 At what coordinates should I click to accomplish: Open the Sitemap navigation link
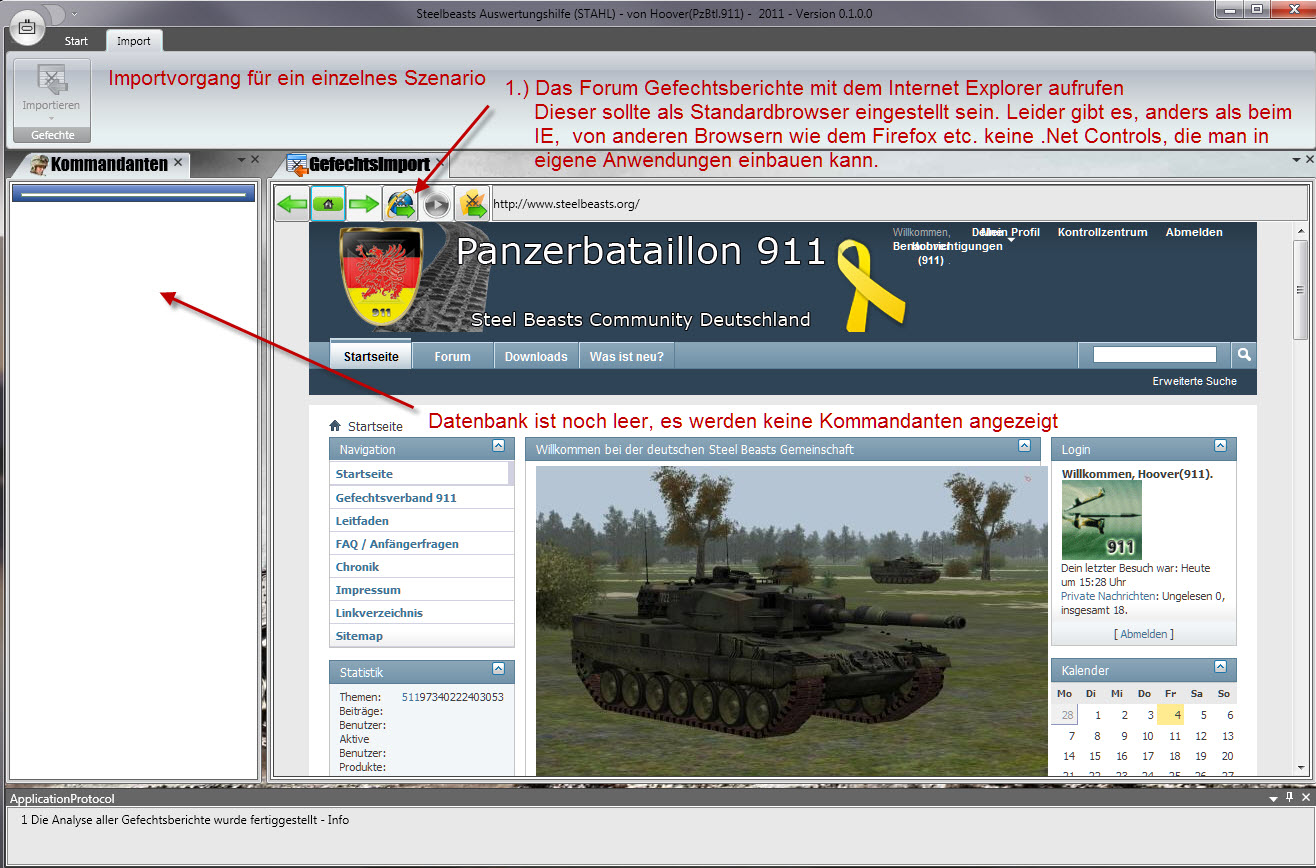(x=359, y=636)
